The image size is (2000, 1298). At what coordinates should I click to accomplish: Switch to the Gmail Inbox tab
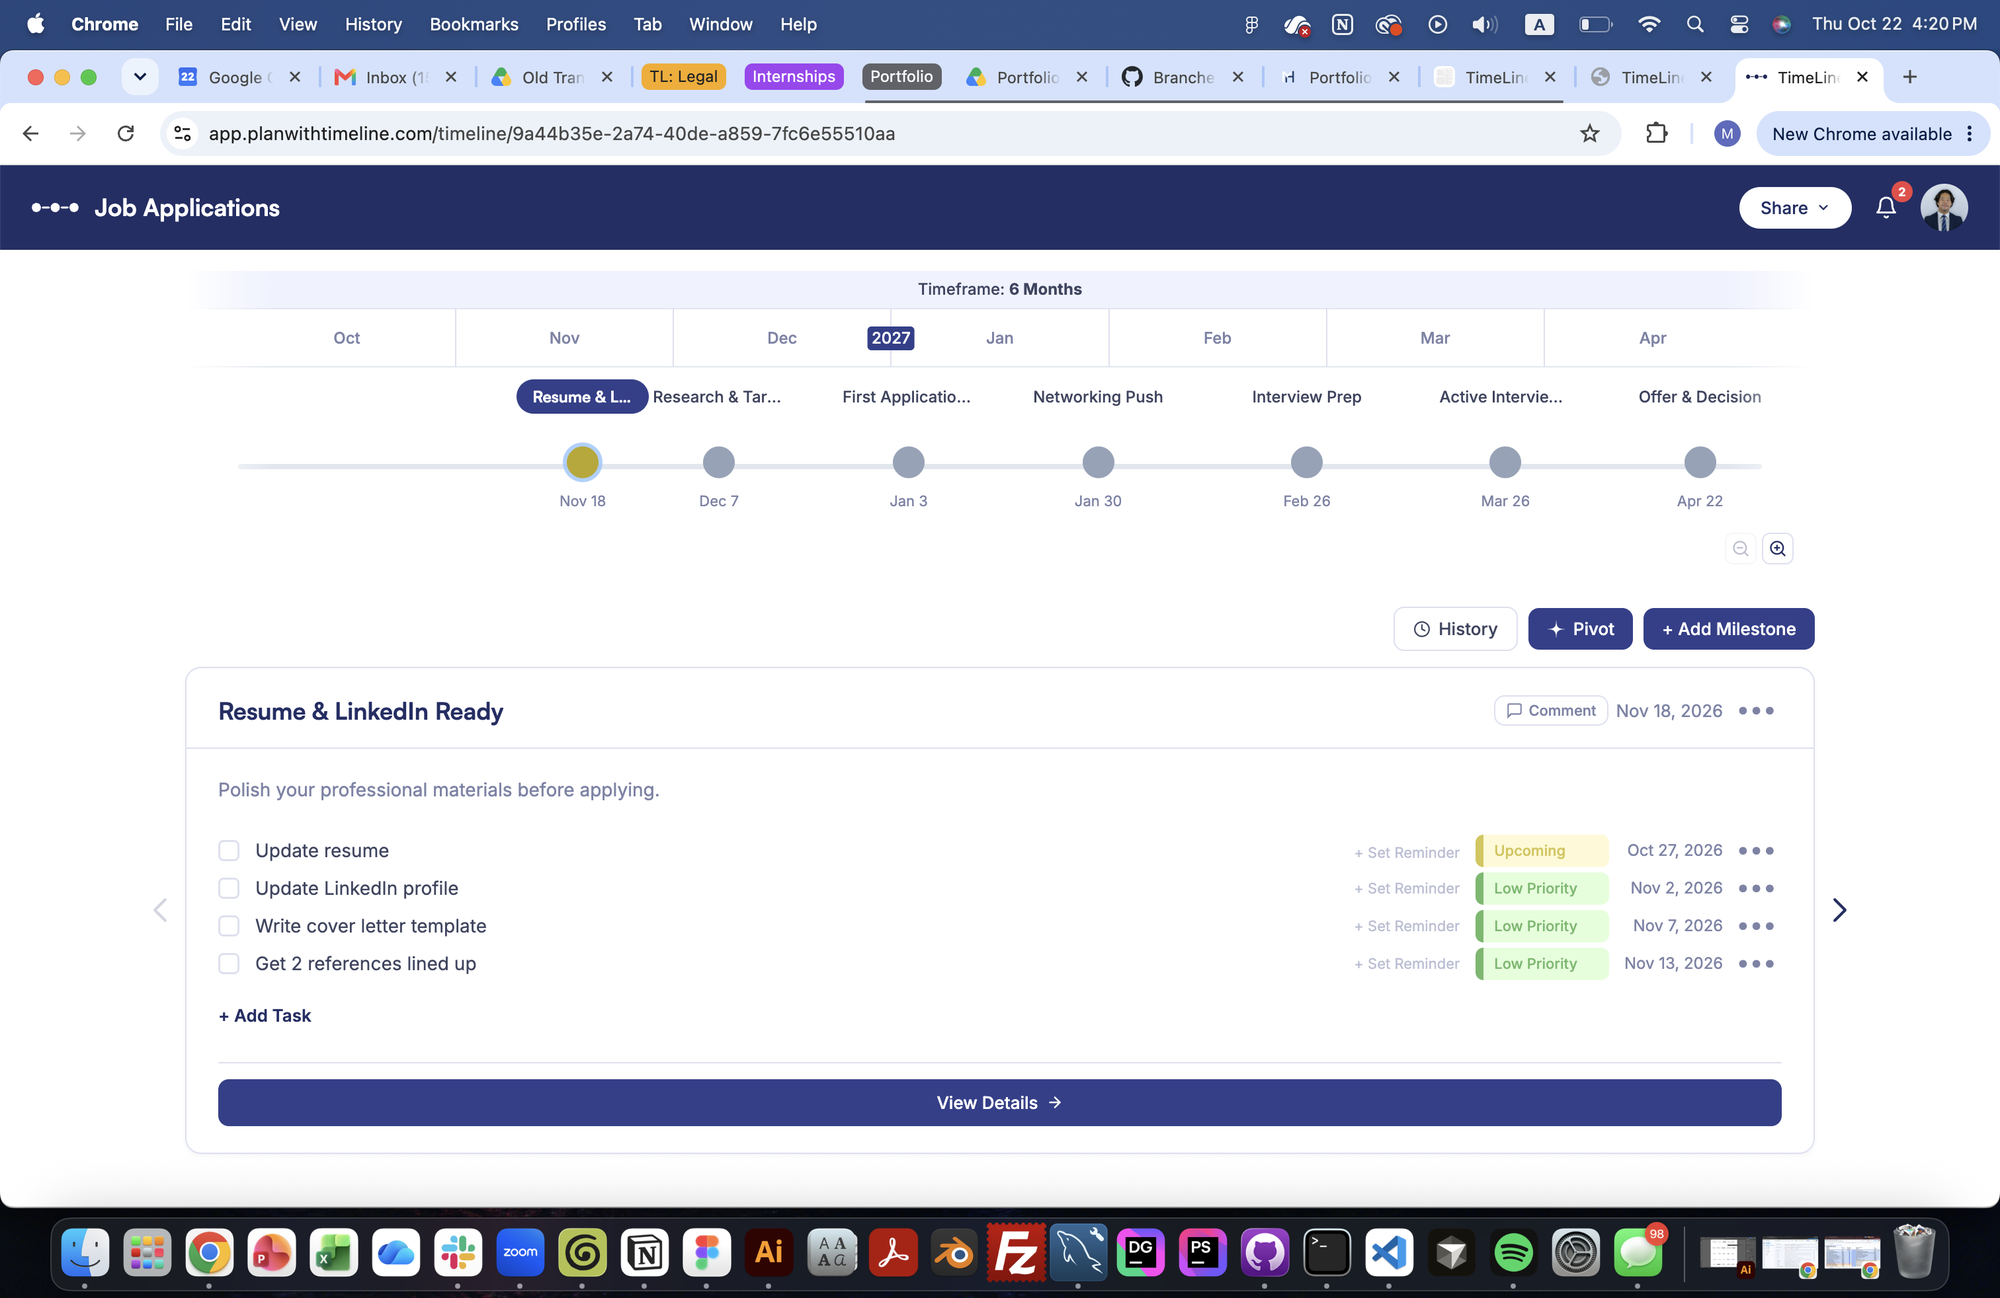tap(396, 77)
